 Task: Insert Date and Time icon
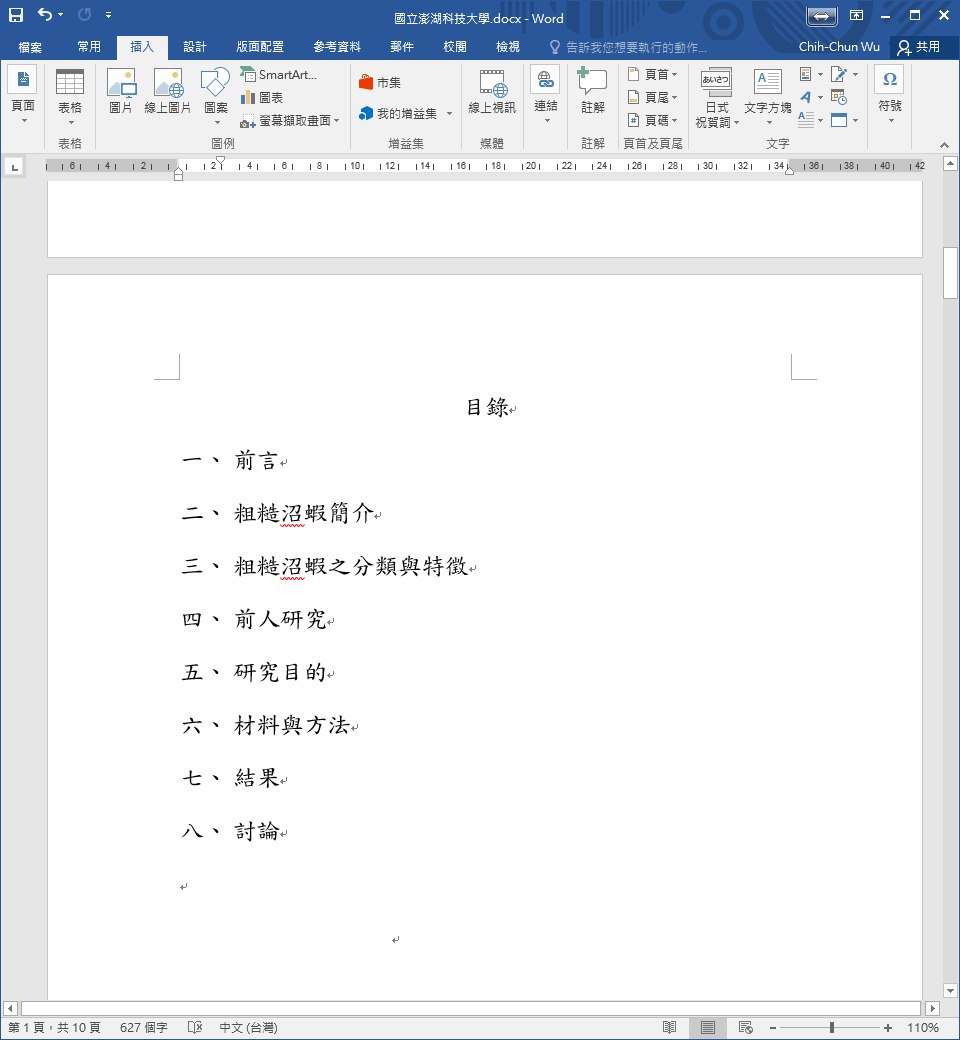coord(839,97)
